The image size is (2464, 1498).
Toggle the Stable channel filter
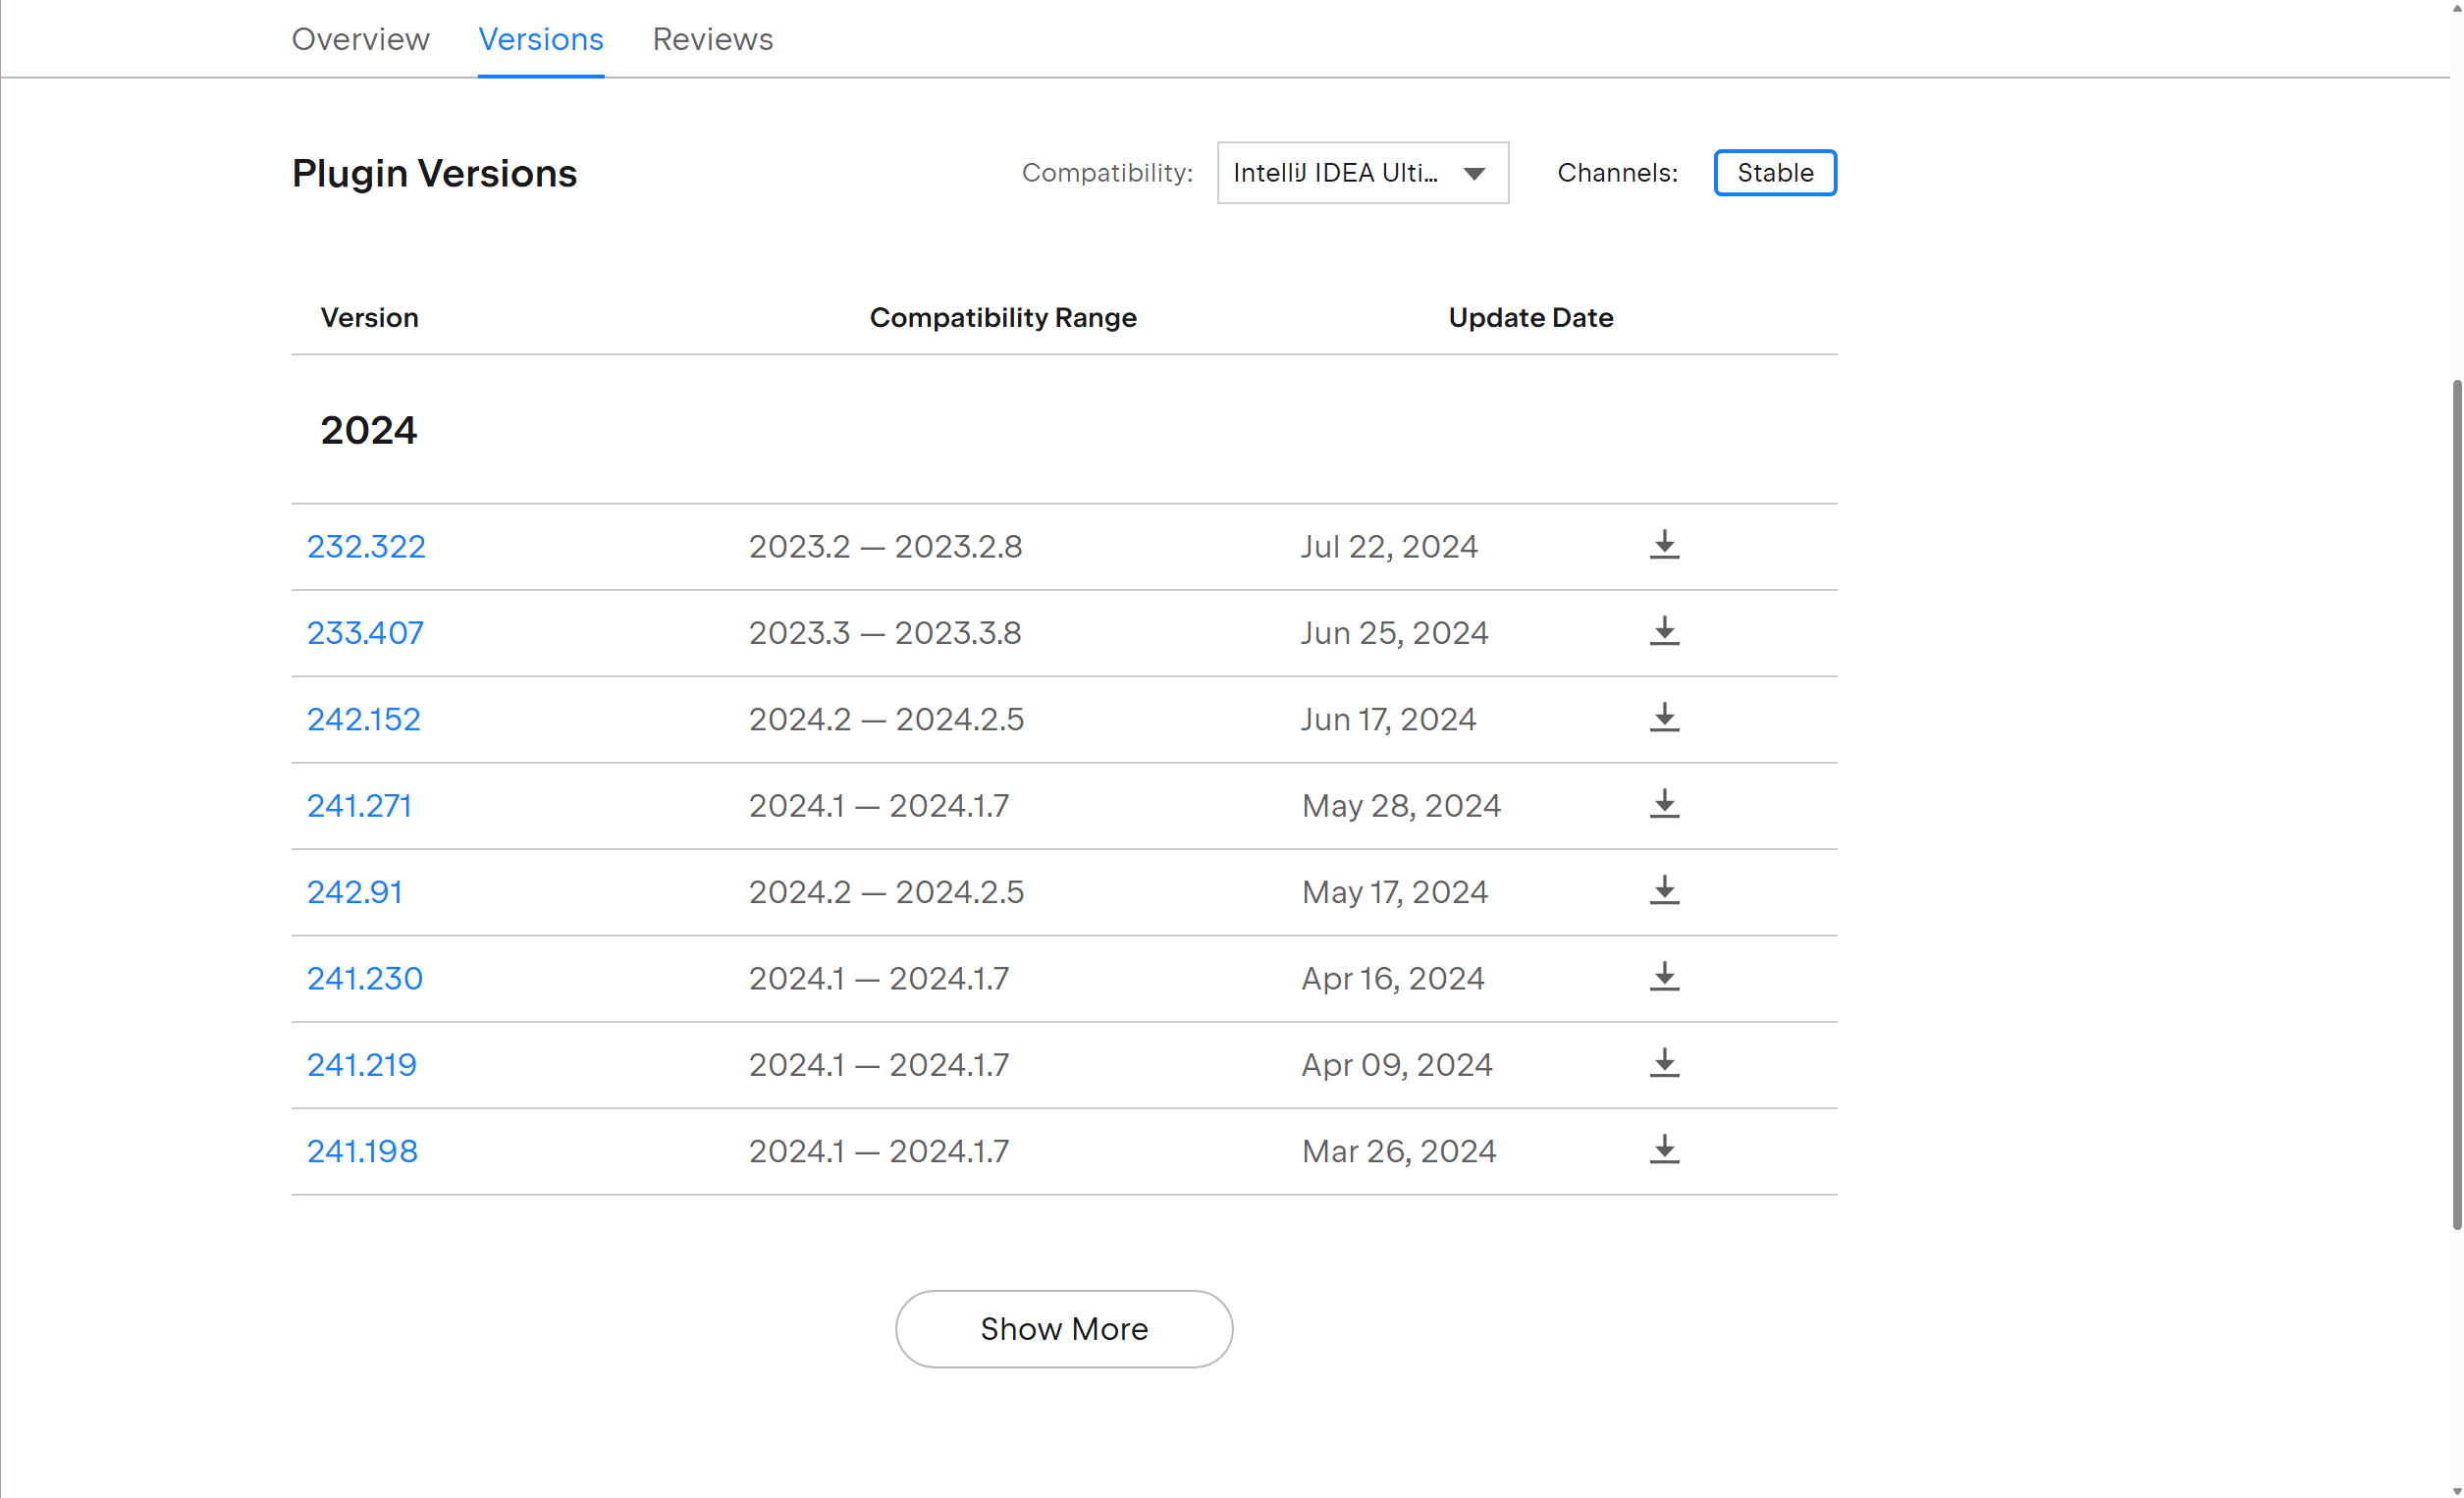tap(1774, 173)
